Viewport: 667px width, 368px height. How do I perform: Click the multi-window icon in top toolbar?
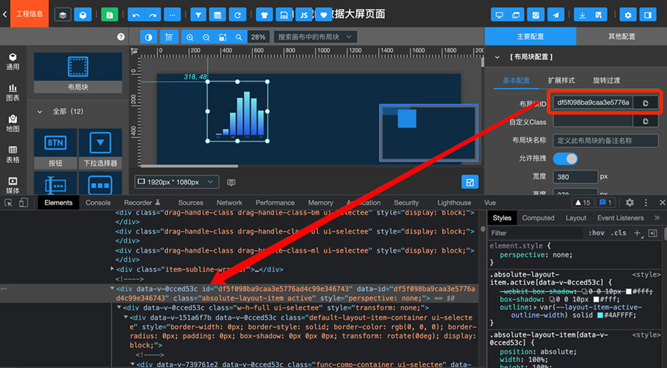pos(516,15)
